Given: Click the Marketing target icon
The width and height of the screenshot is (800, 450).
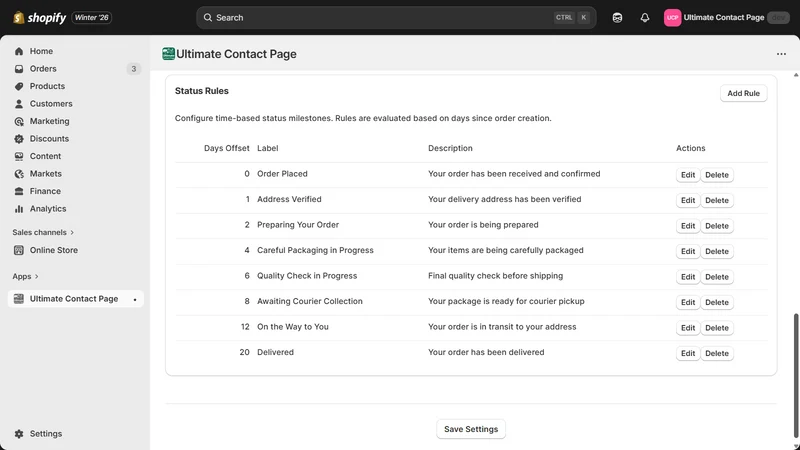Looking at the screenshot, I should (x=19, y=121).
